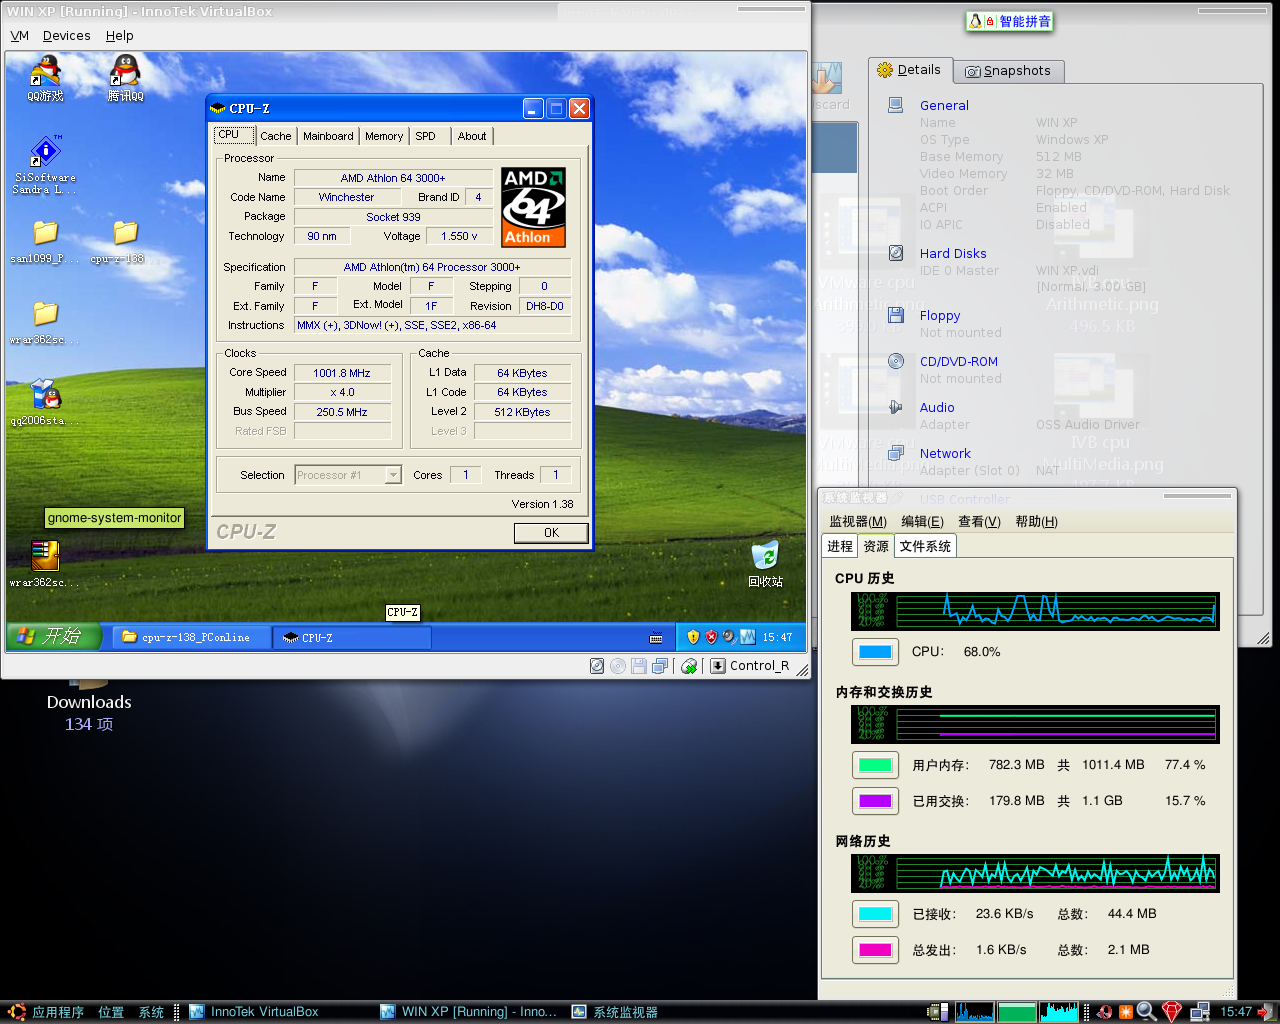Open the Devices menu
The image size is (1280, 1024).
pos(67,35)
